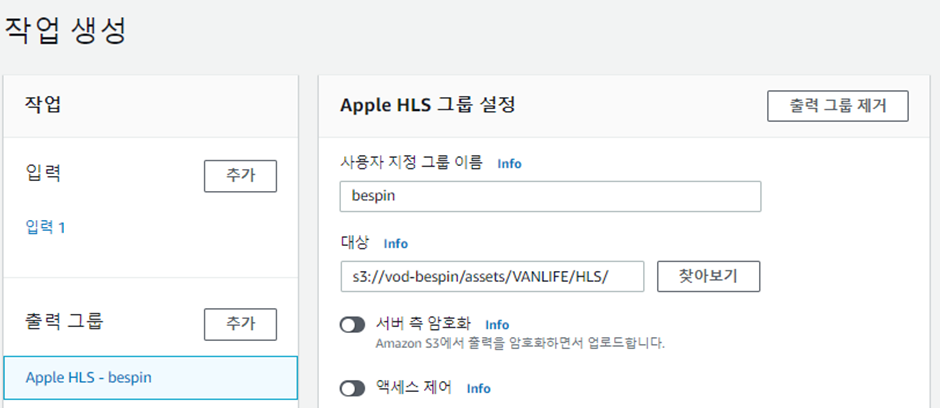Click the 출력 그룹 제거 button
This screenshot has height=408, width=940.
(x=837, y=106)
